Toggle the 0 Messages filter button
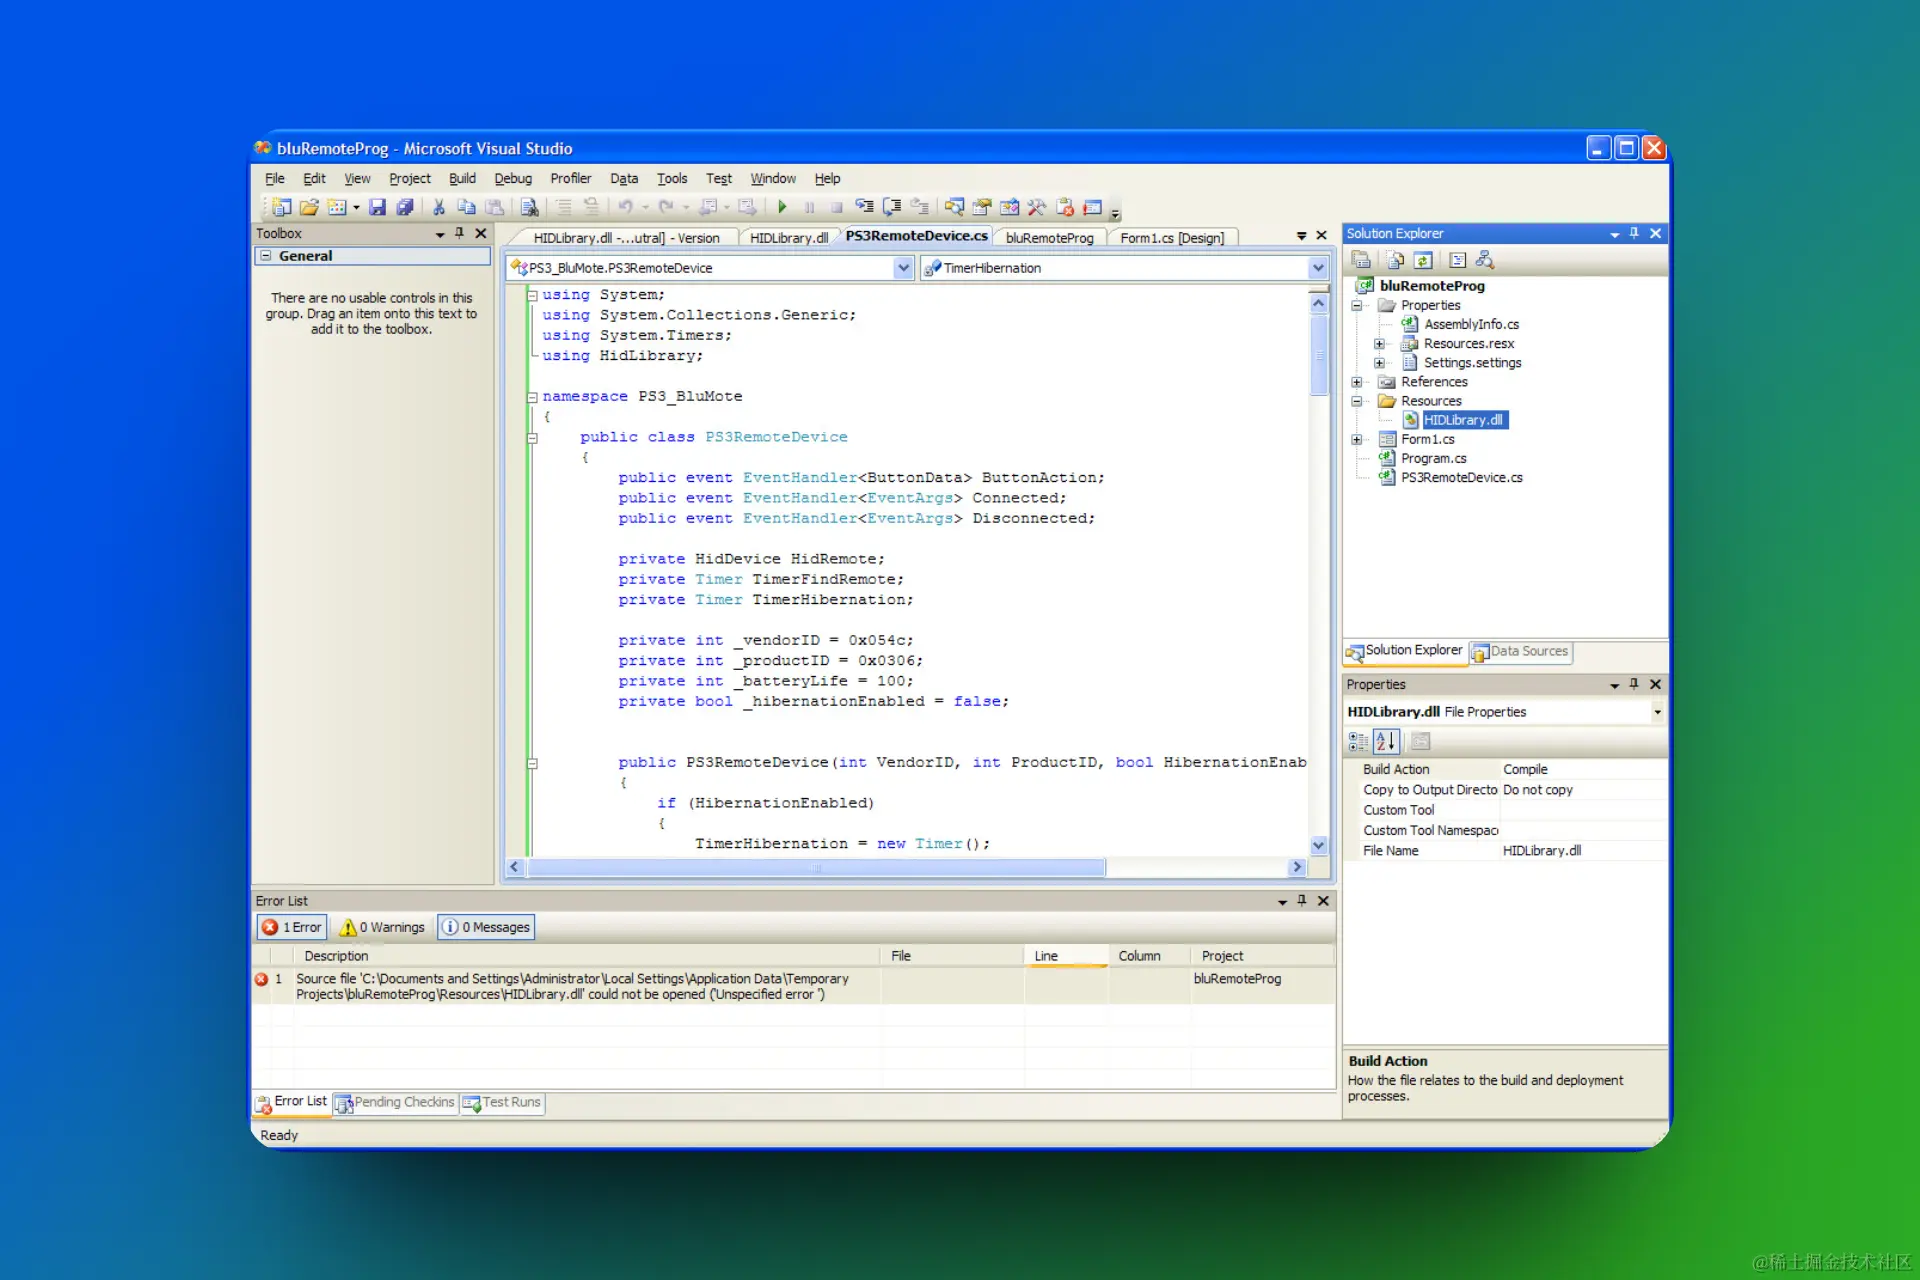1920x1280 pixels. (487, 927)
